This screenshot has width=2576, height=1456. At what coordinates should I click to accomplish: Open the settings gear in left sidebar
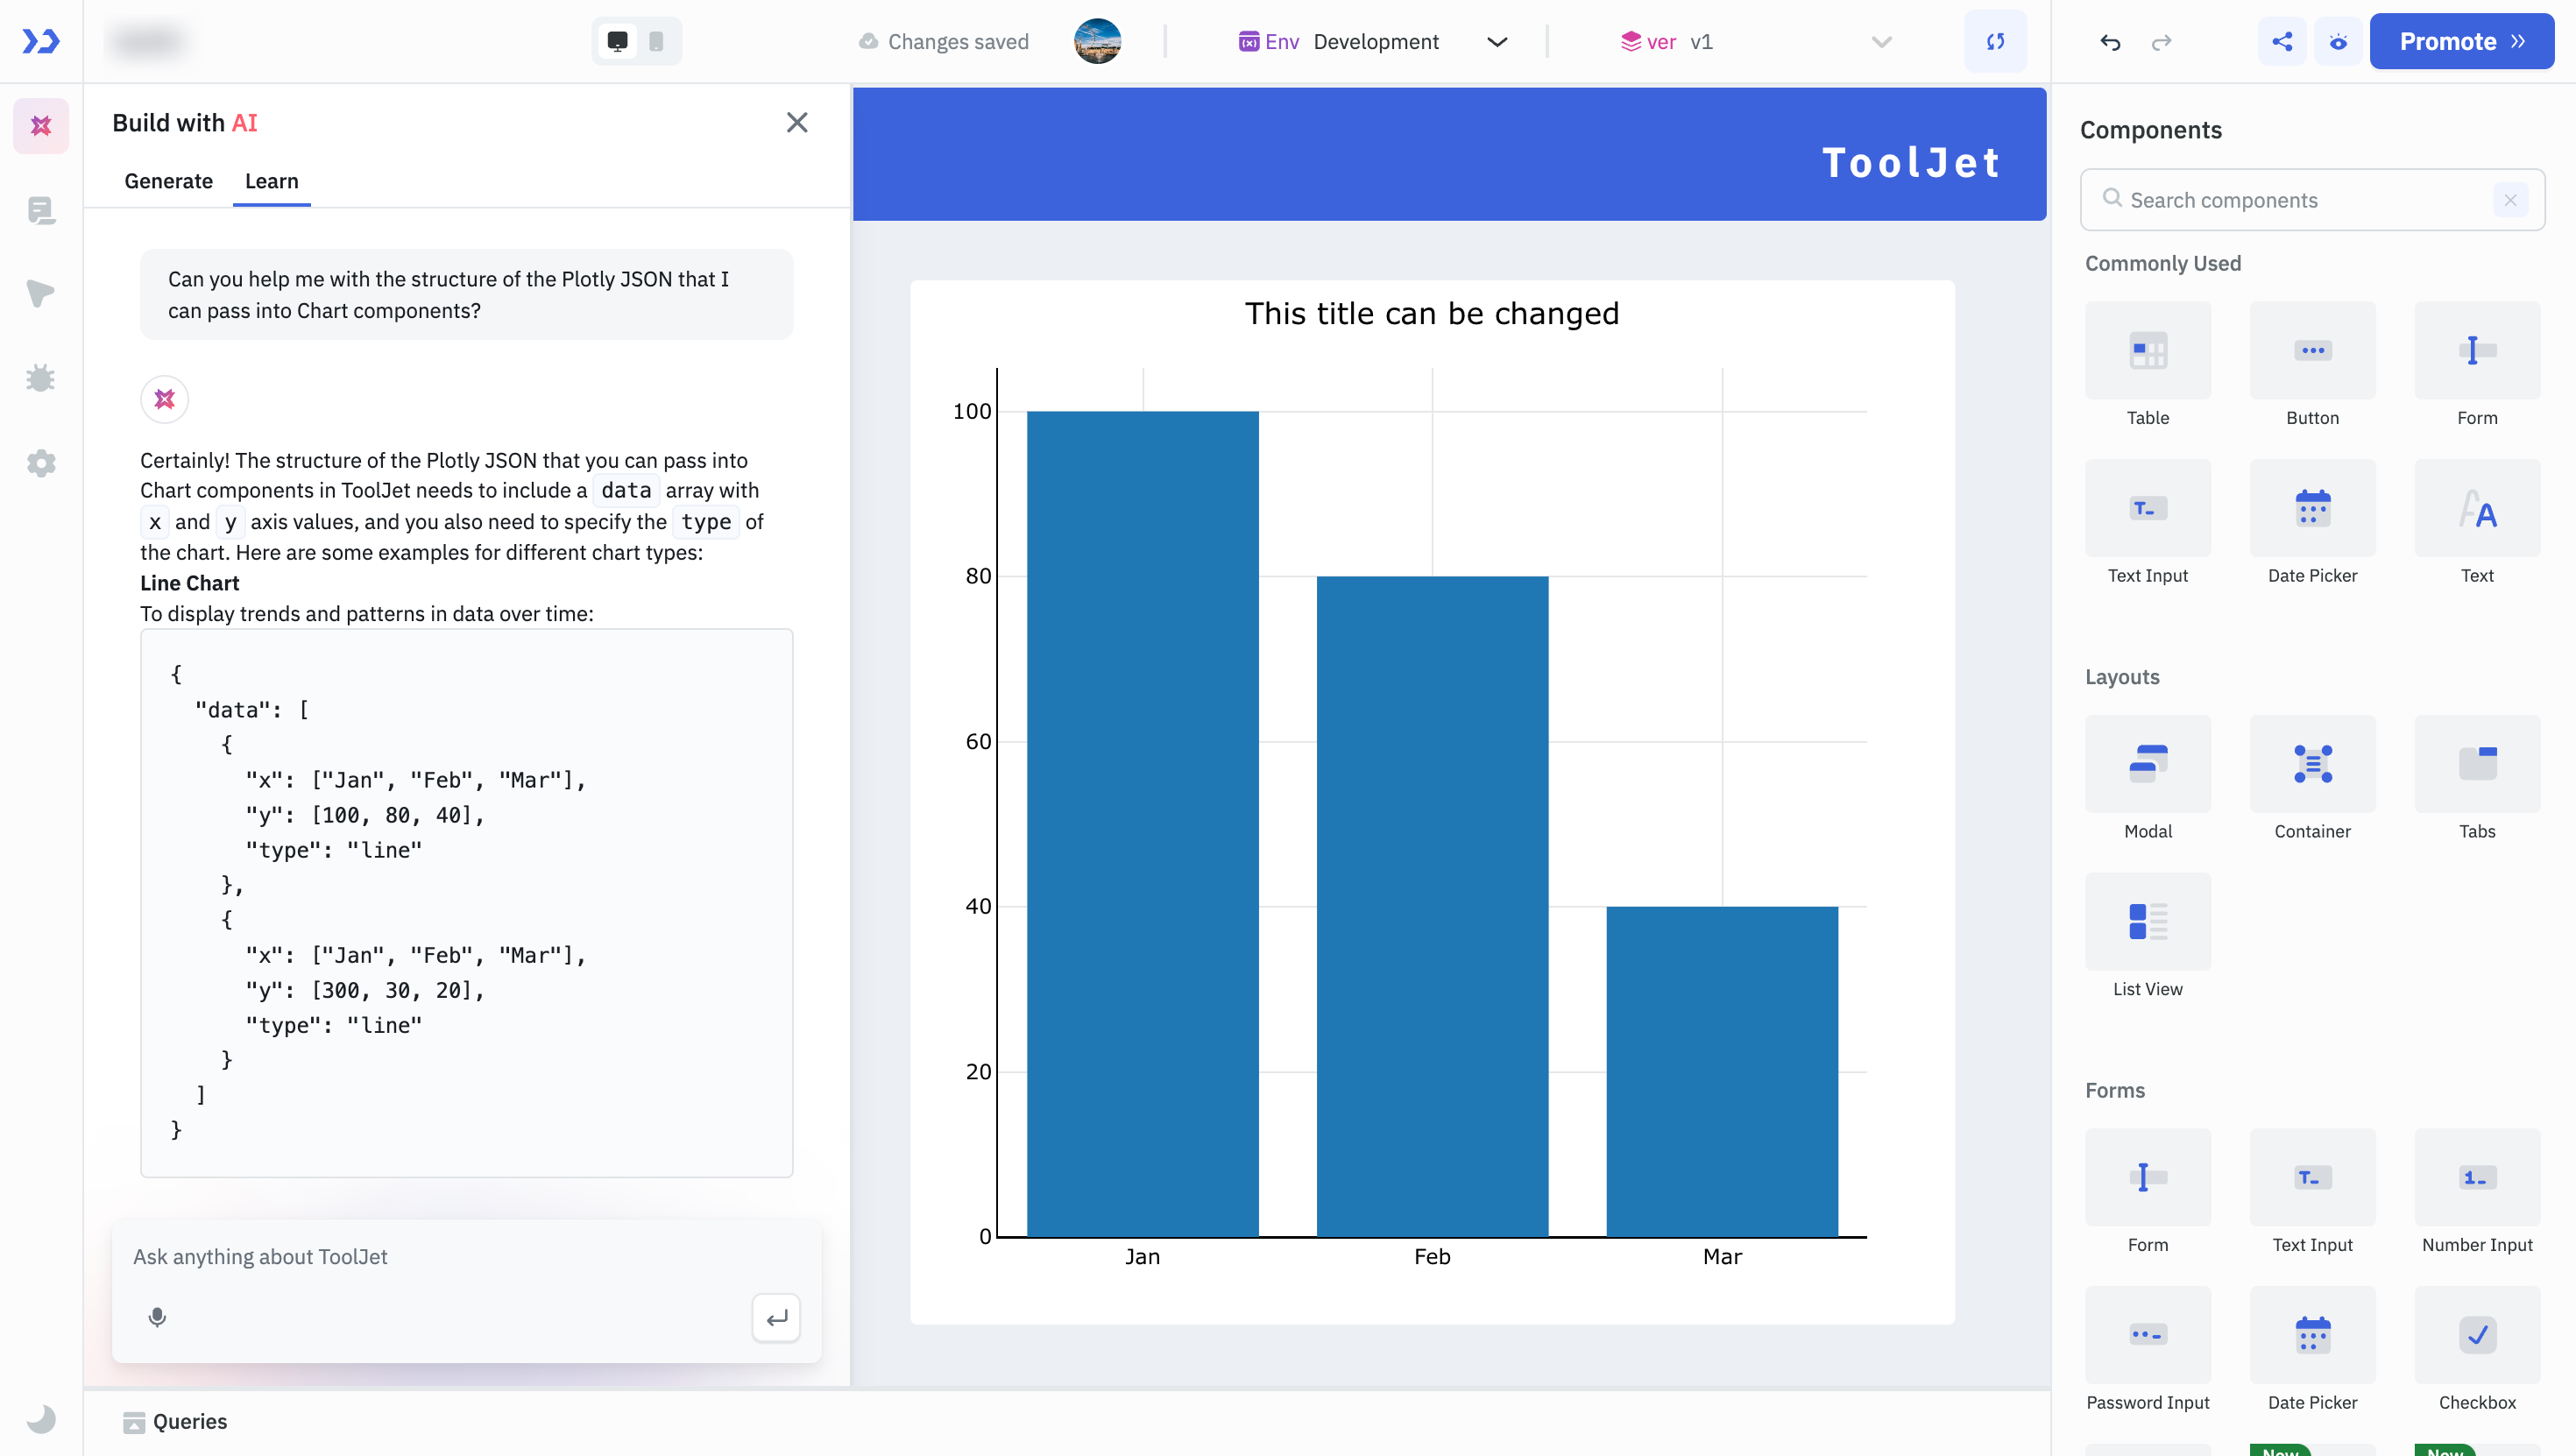point(41,463)
